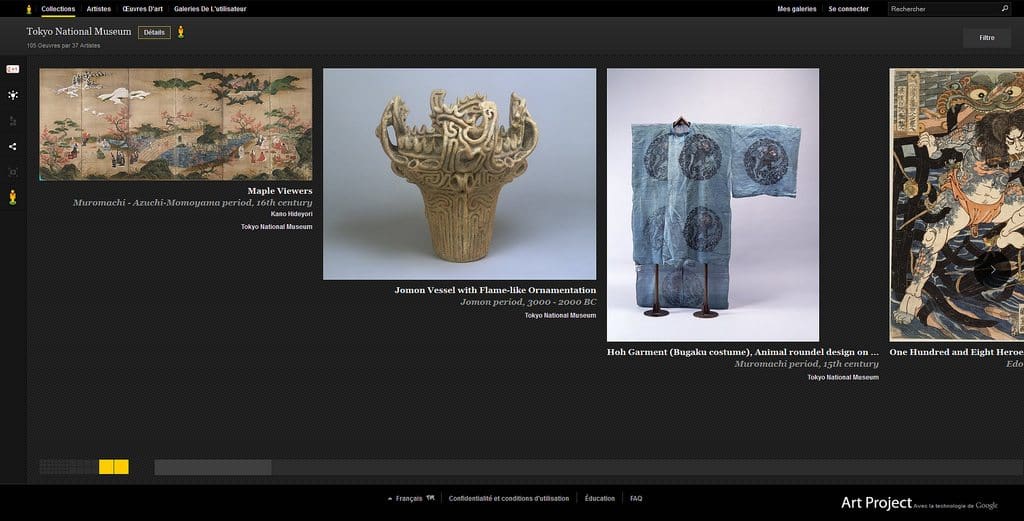
Task: Open the Maple Viewers painting thumbnail
Action: tap(176, 124)
